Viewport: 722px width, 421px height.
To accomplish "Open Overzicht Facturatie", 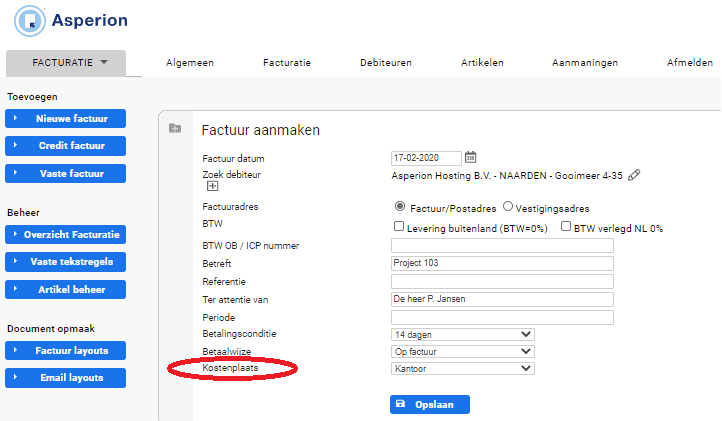I will pyautogui.click(x=65, y=234).
